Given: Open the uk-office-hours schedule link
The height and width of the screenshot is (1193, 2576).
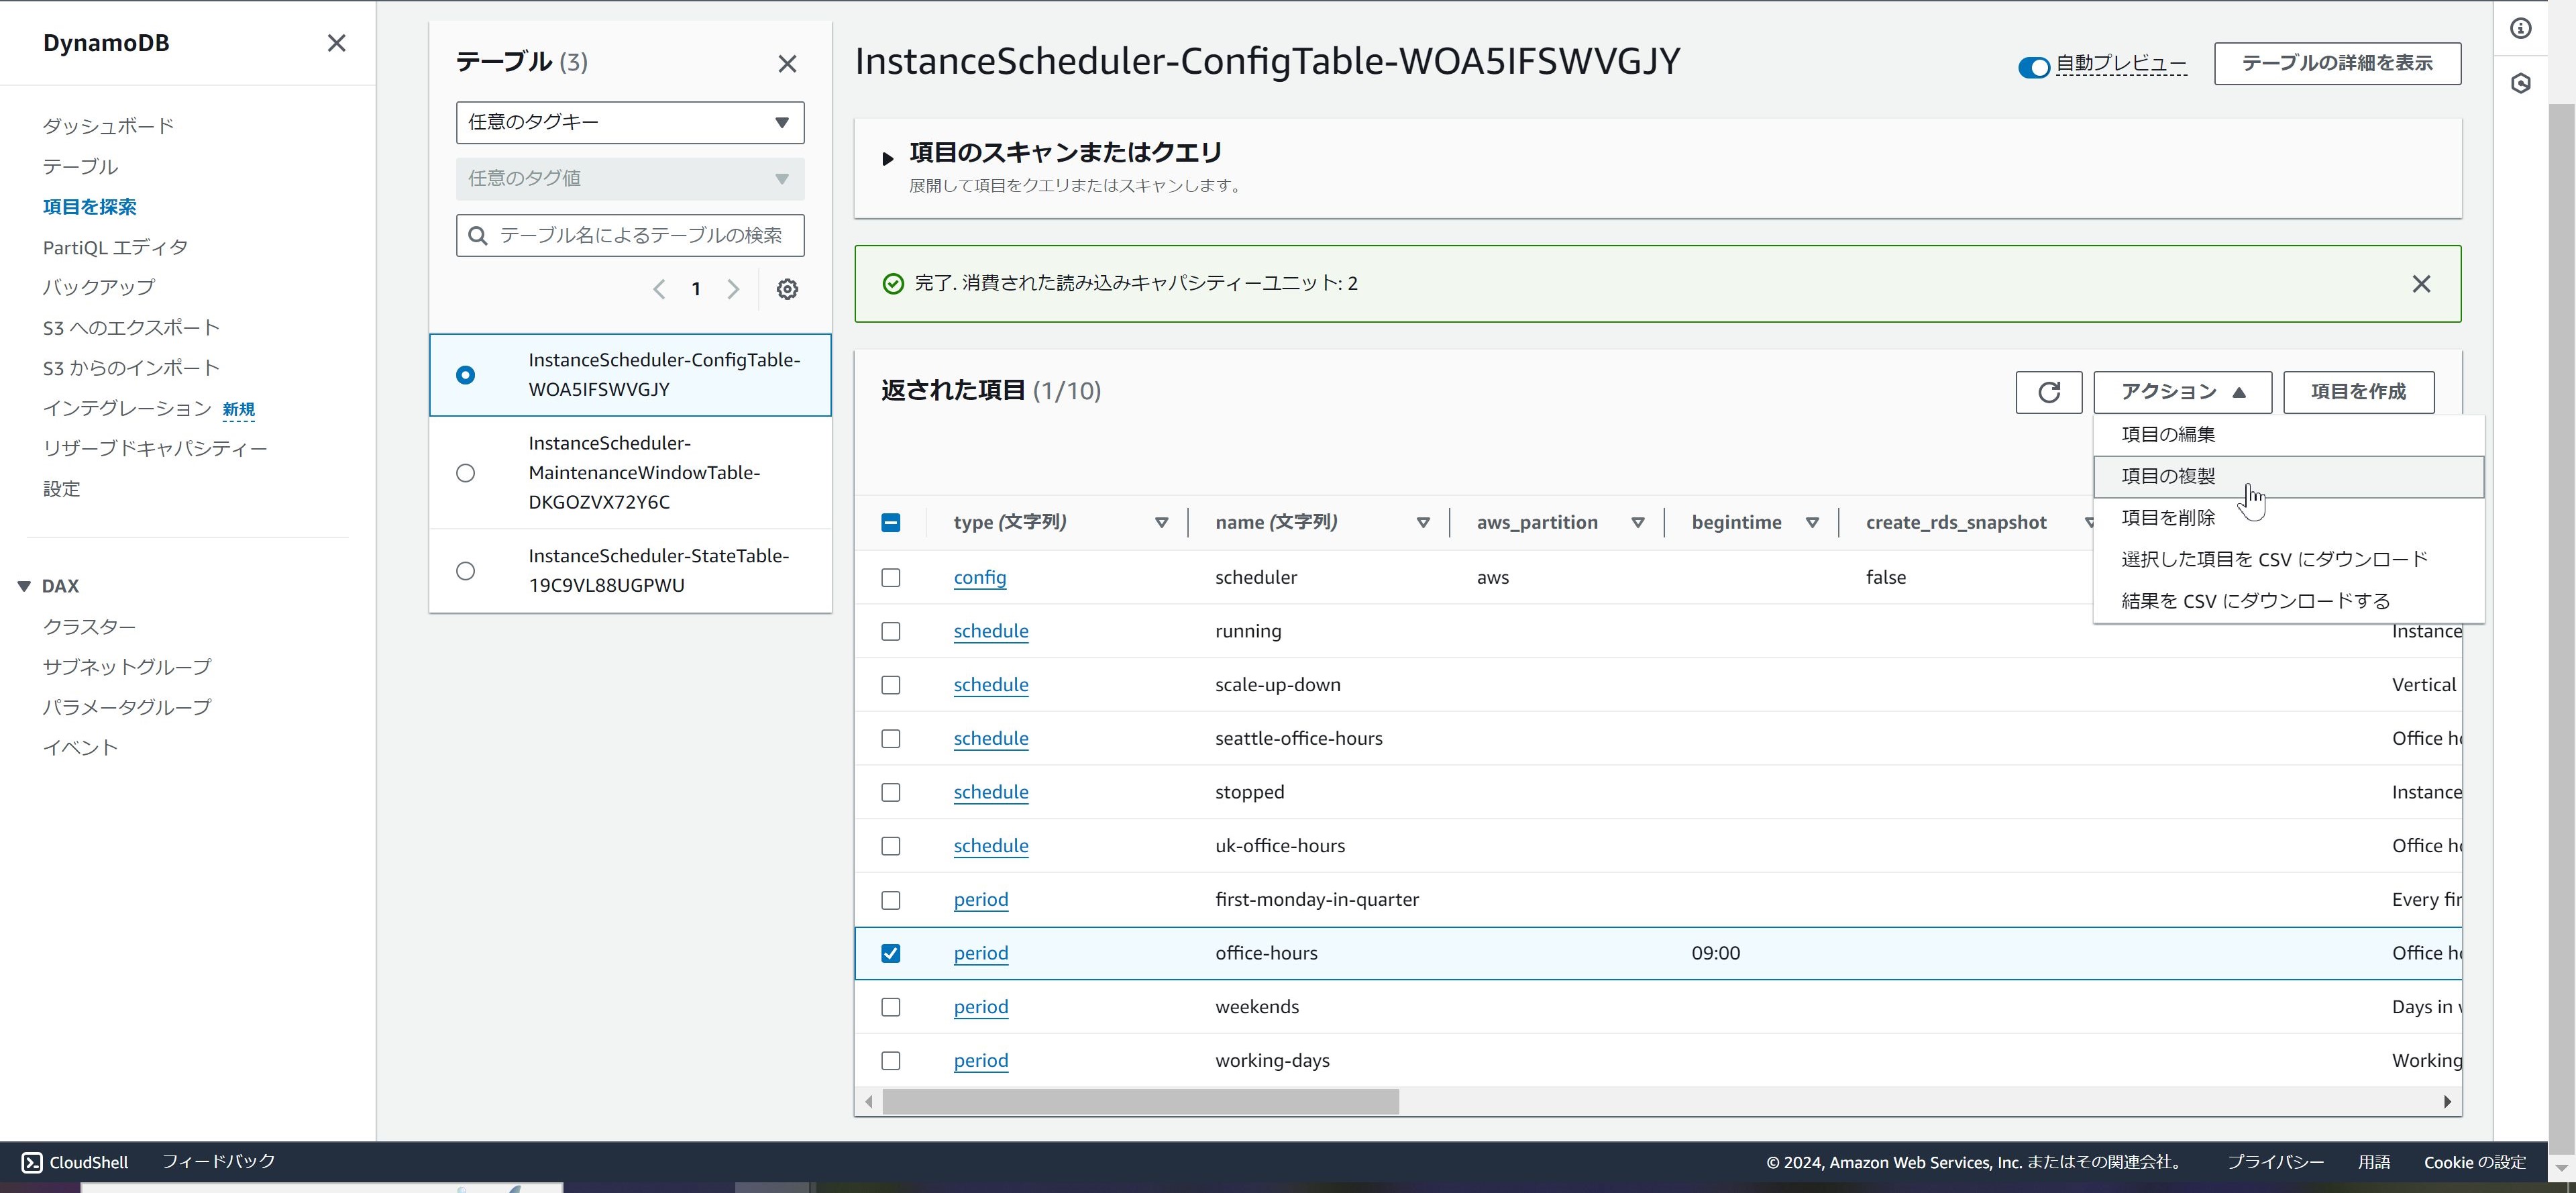Looking at the screenshot, I should 990,845.
